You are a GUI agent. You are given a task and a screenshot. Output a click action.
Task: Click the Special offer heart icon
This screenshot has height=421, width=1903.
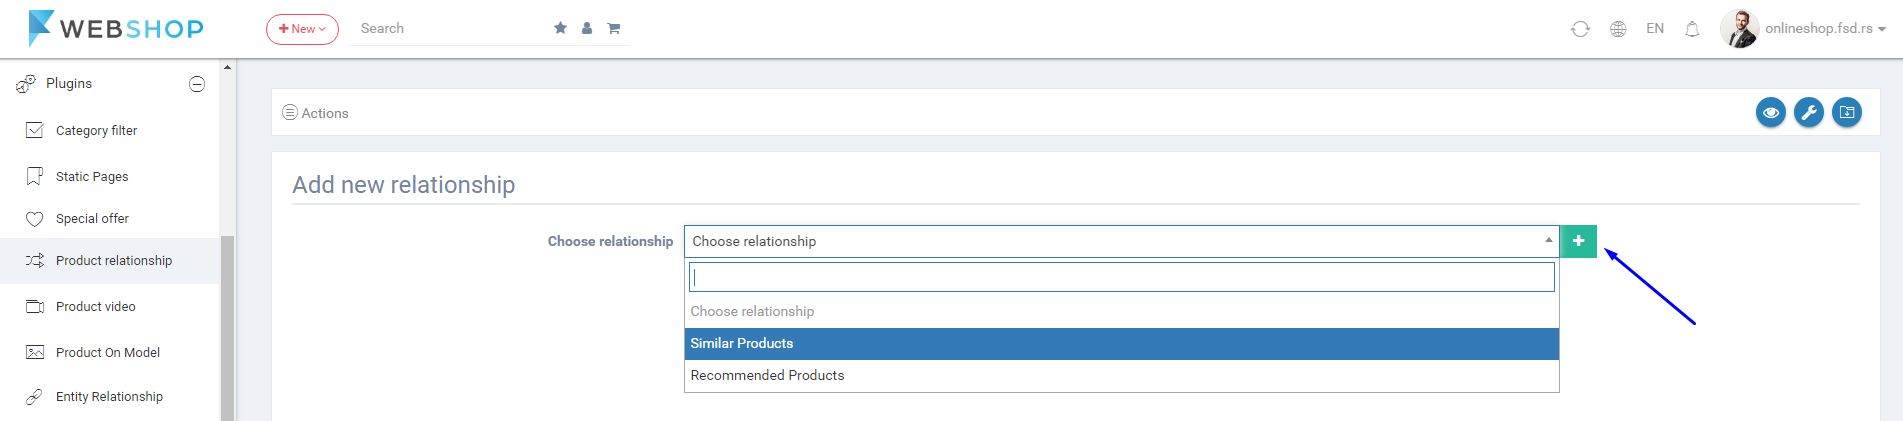tap(35, 218)
